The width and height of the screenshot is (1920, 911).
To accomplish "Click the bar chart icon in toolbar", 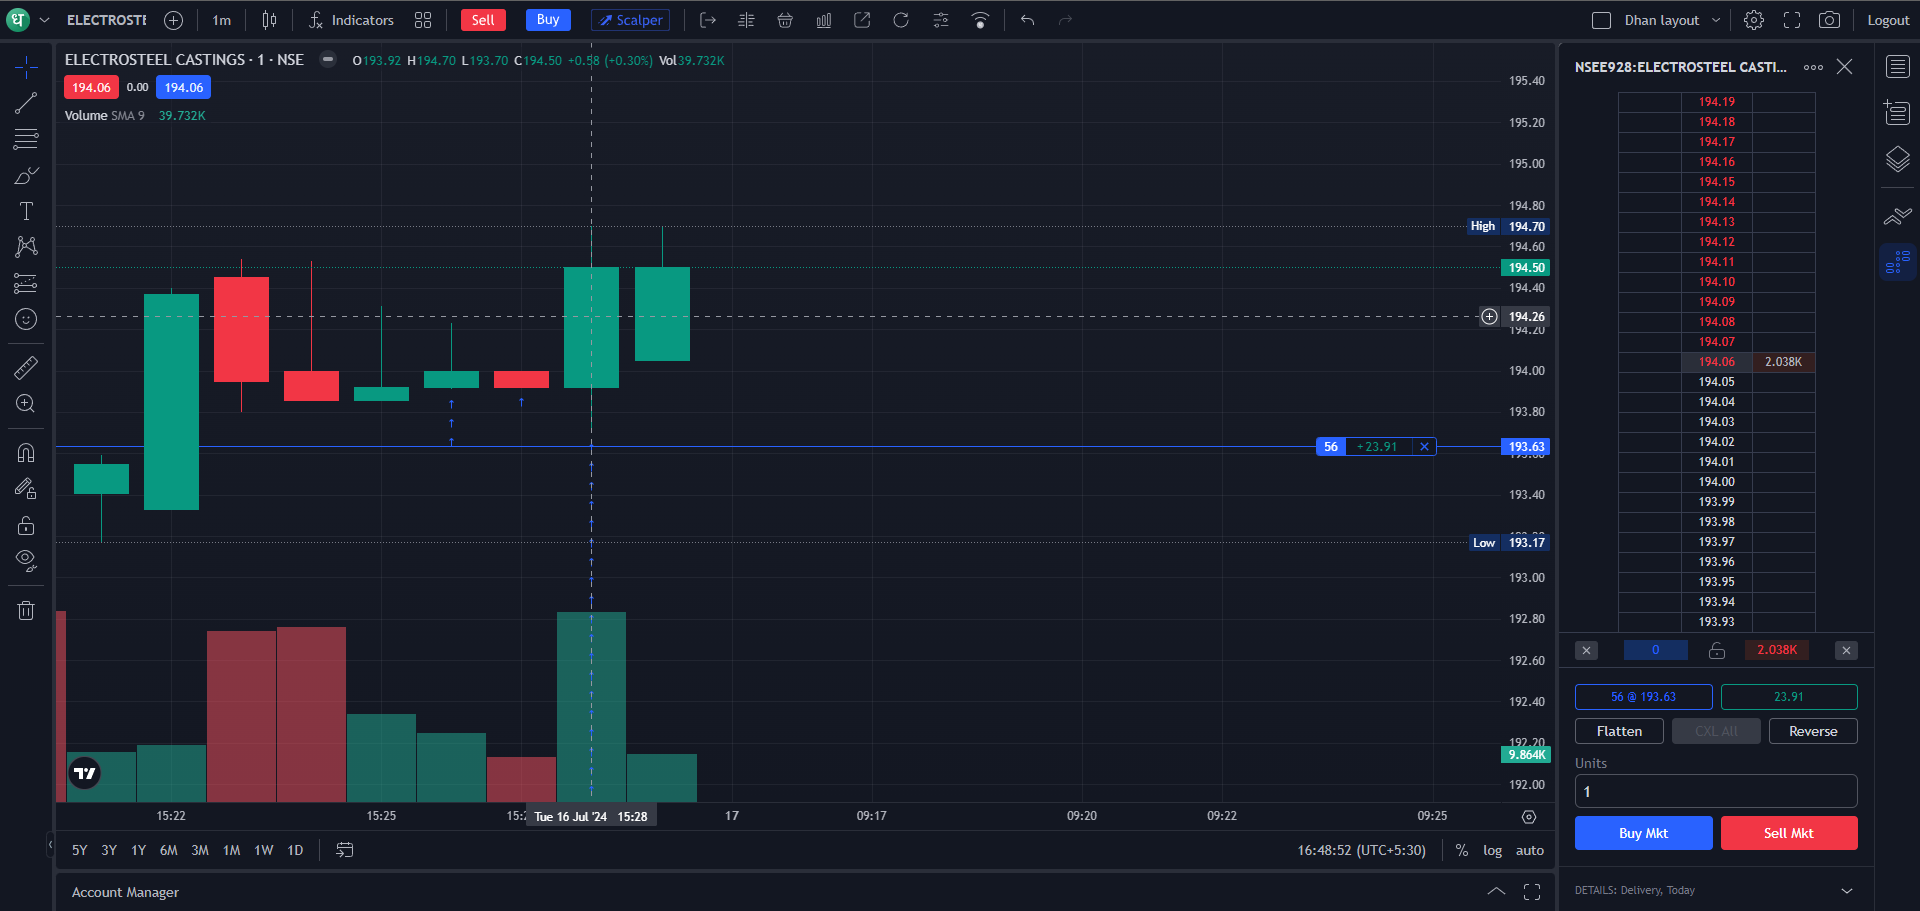I will pos(824,20).
